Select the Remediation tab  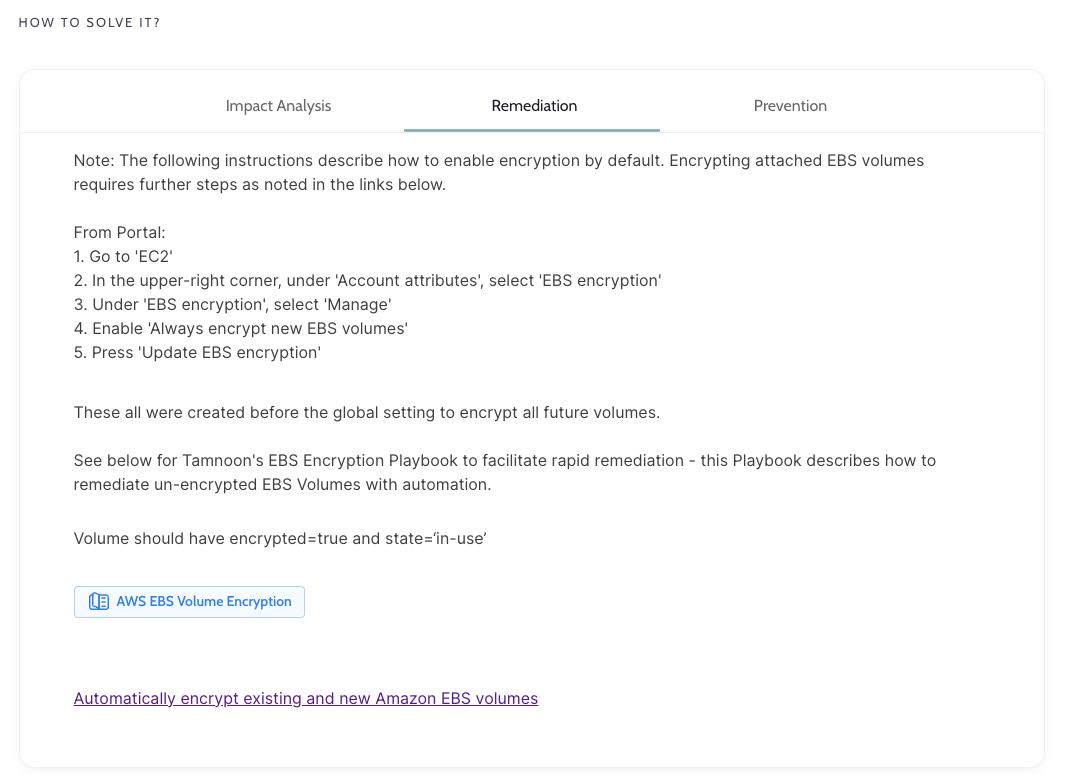(x=534, y=106)
